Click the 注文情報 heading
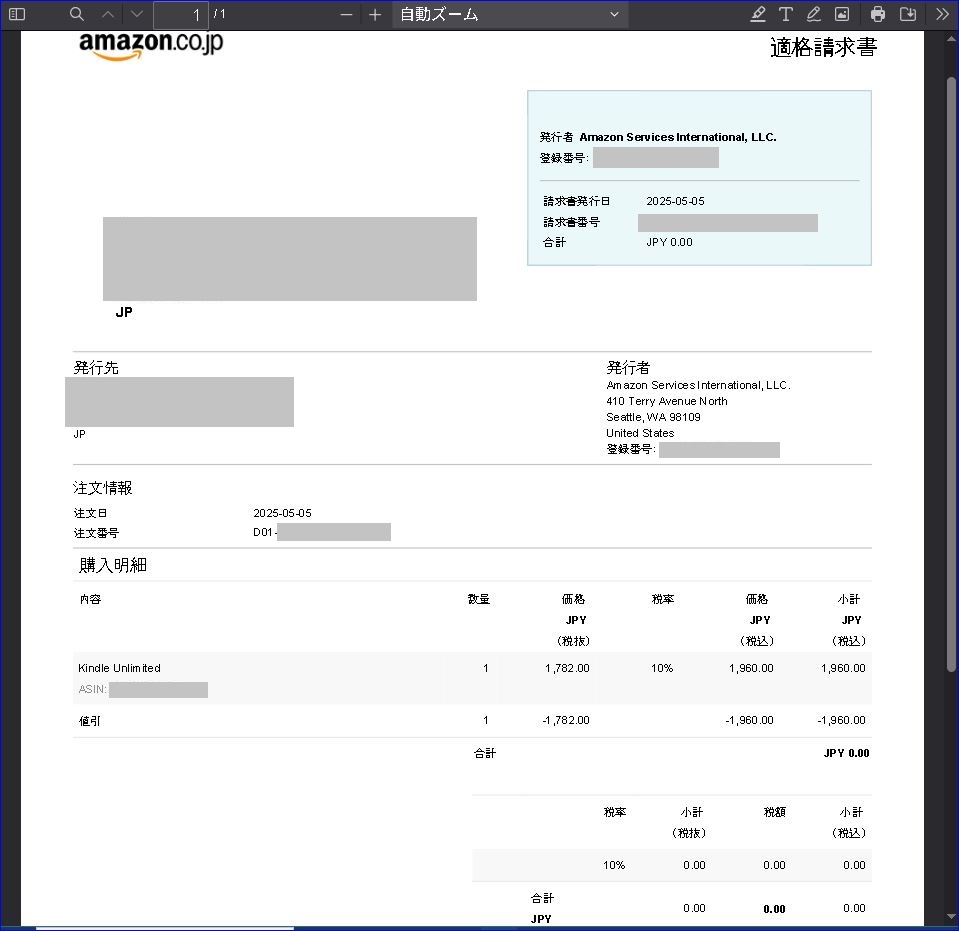This screenshot has height=931, width=959. pyautogui.click(x=102, y=488)
